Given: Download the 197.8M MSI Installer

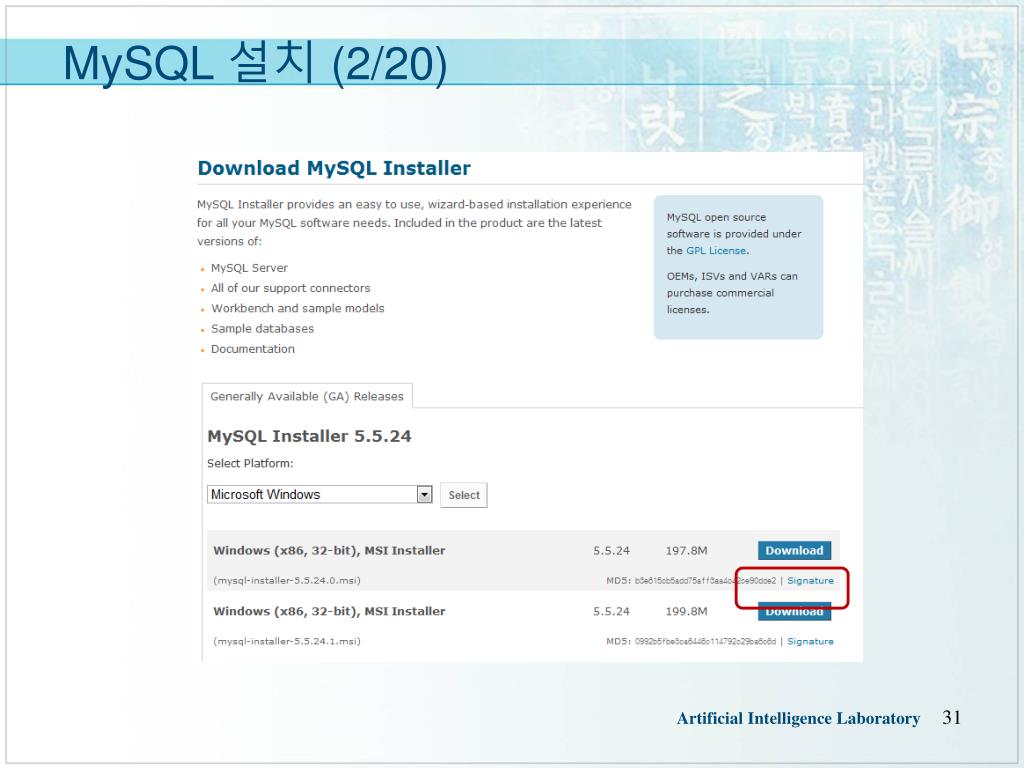Looking at the screenshot, I should (x=794, y=551).
